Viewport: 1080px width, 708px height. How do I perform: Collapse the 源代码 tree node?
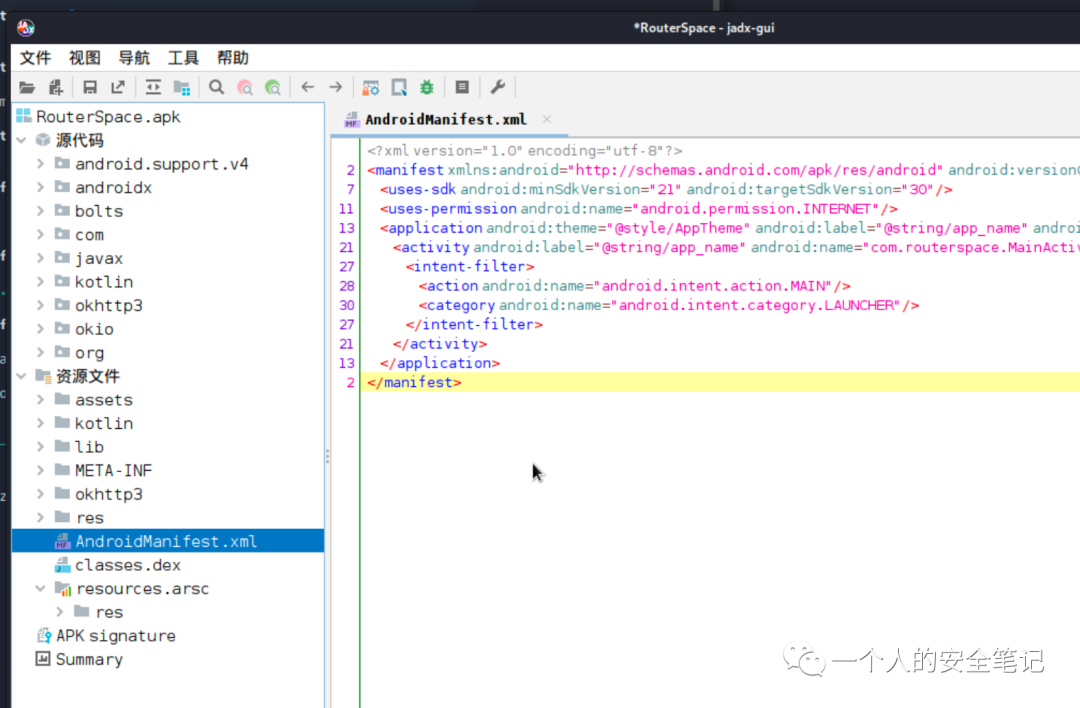(x=21, y=140)
